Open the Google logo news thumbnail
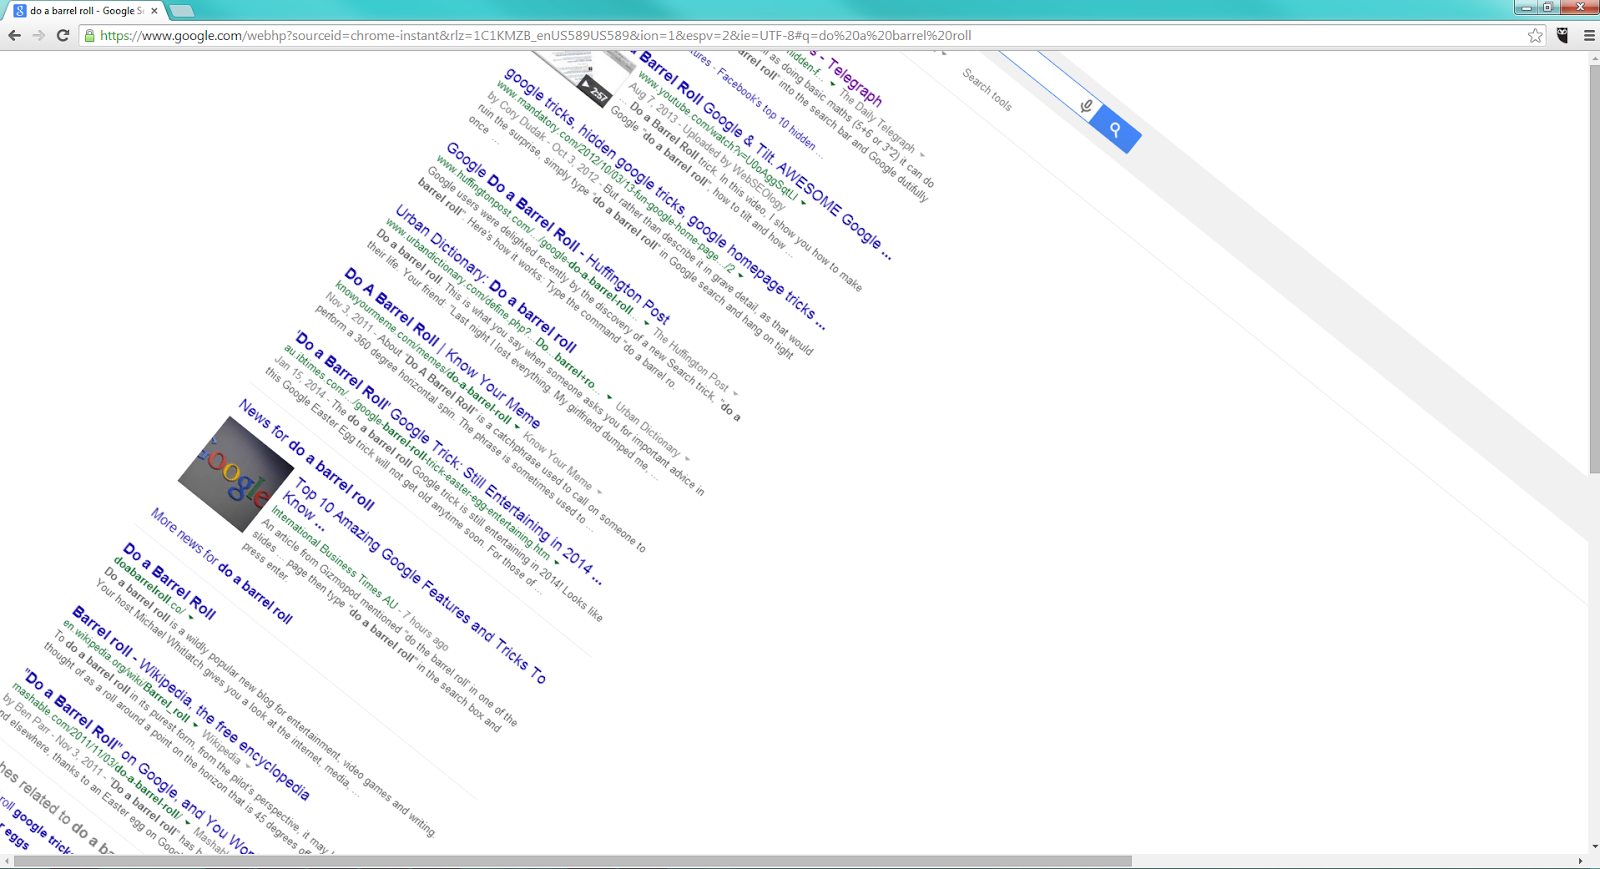1600x869 pixels. point(236,474)
